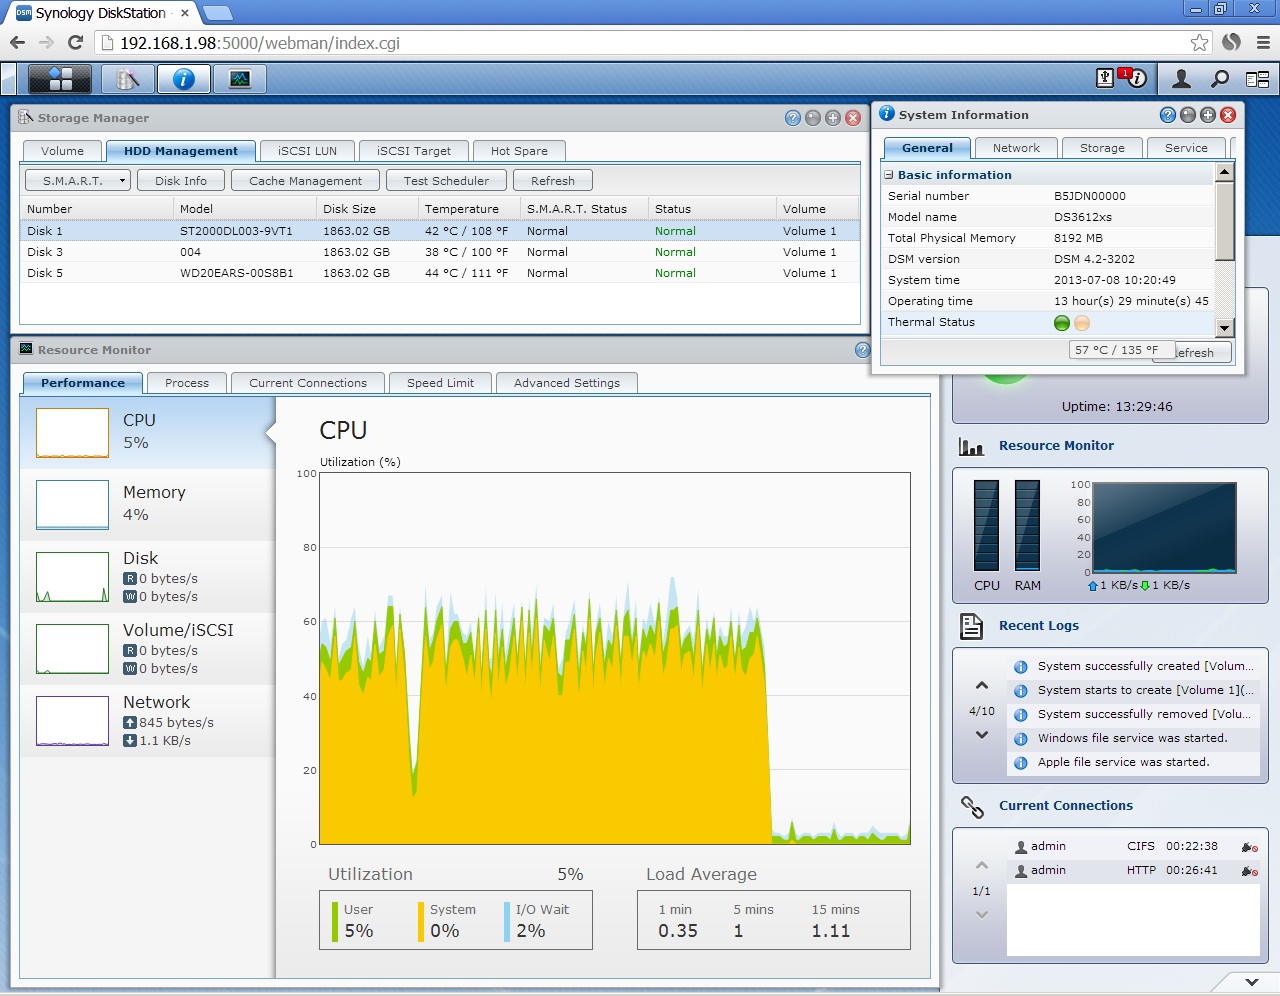Switch to the Process tab in Resource Monitor
This screenshot has width=1280, height=996.
click(186, 382)
